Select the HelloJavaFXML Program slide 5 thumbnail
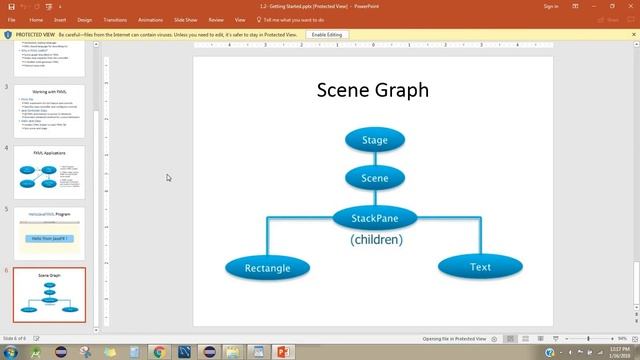The image size is (640, 360). click(x=49, y=234)
